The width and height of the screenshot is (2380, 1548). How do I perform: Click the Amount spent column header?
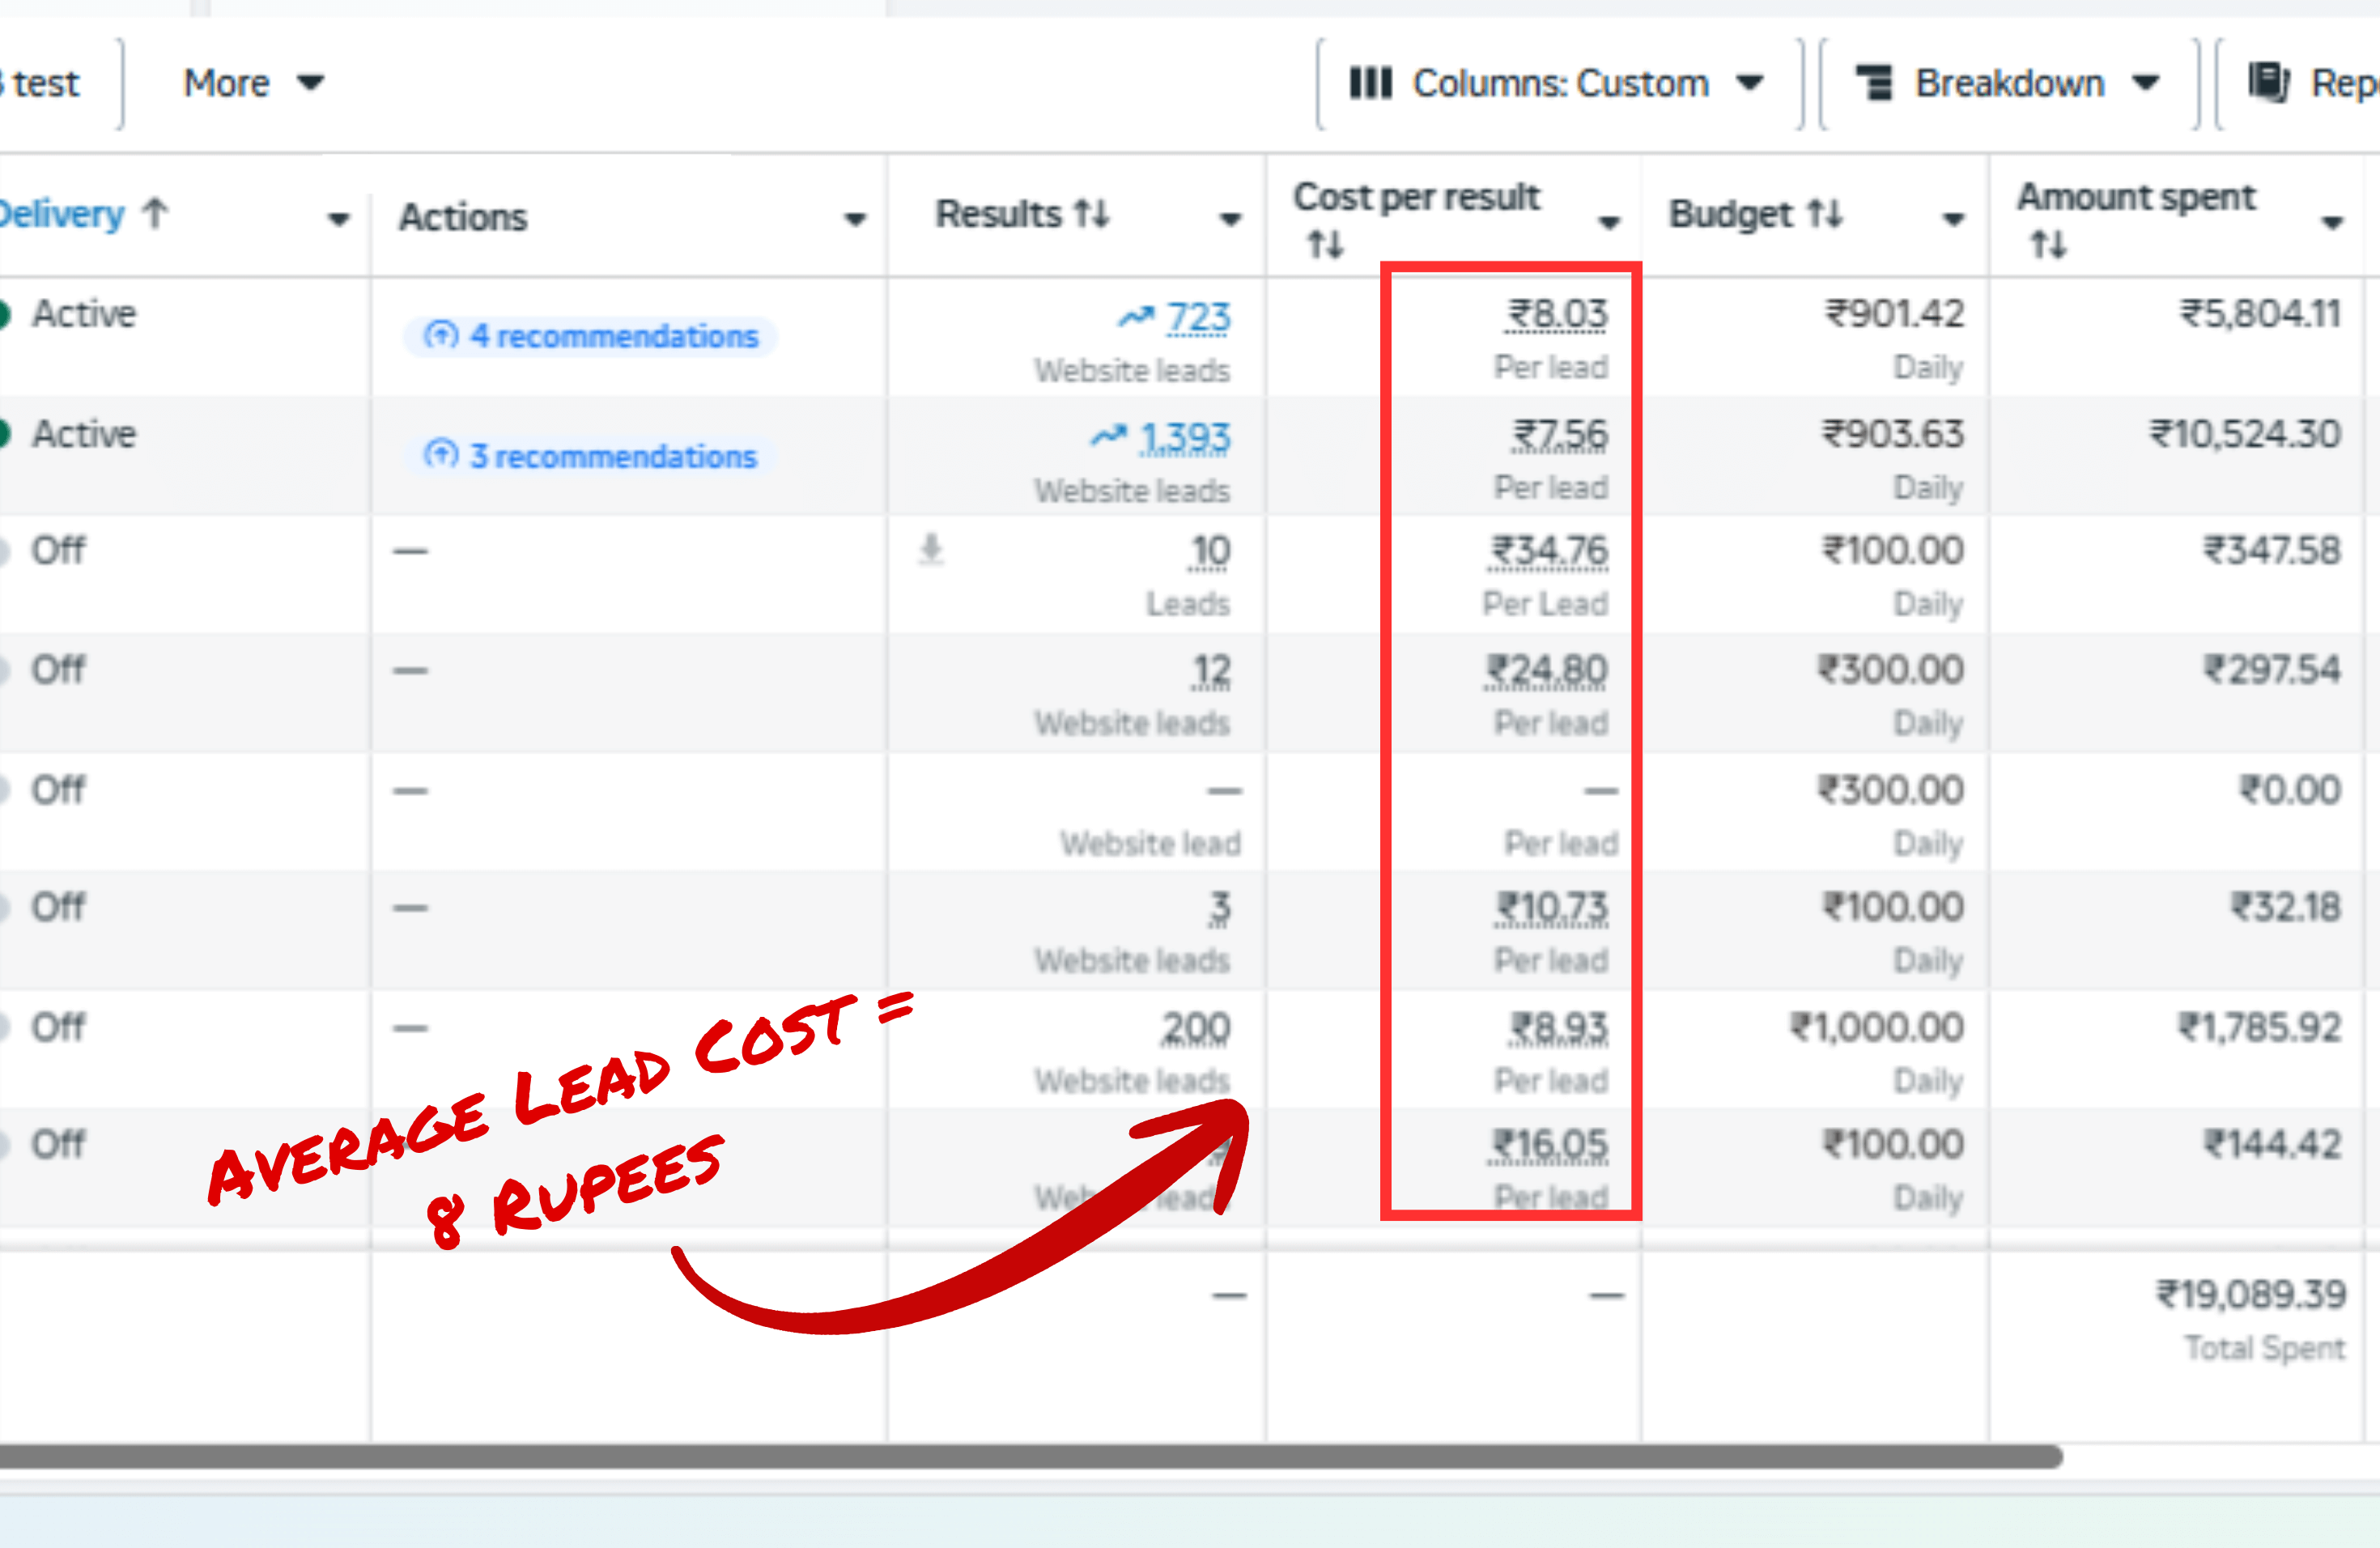pyautogui.click(x=2136, y=197)
